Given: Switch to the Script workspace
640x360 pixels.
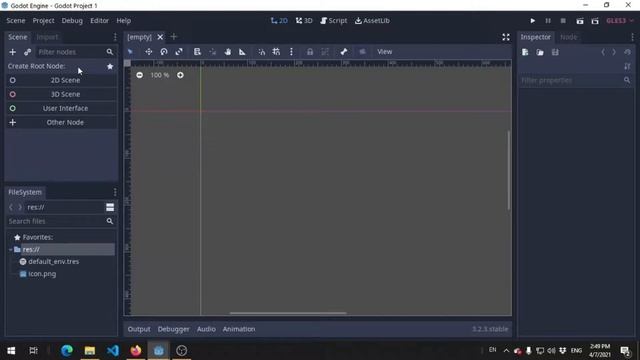Looking at the screenshot, I should [x=334, y=20].
